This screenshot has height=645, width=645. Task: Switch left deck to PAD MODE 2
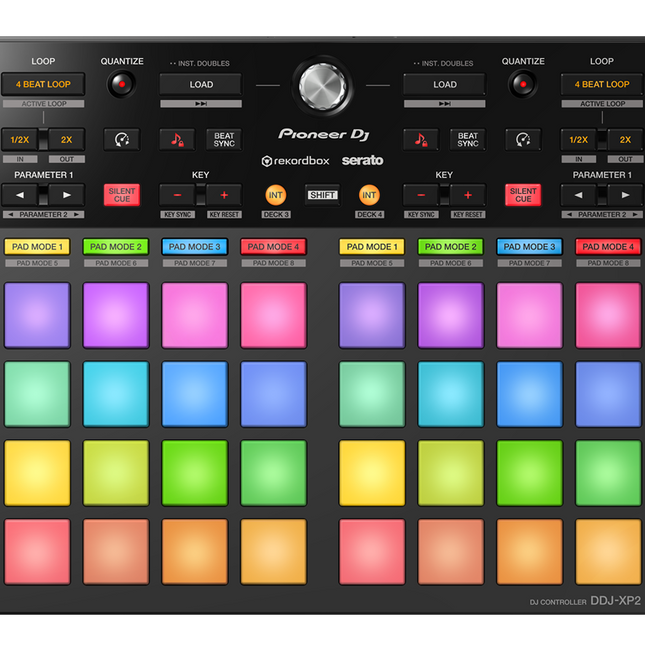[116, 247]
